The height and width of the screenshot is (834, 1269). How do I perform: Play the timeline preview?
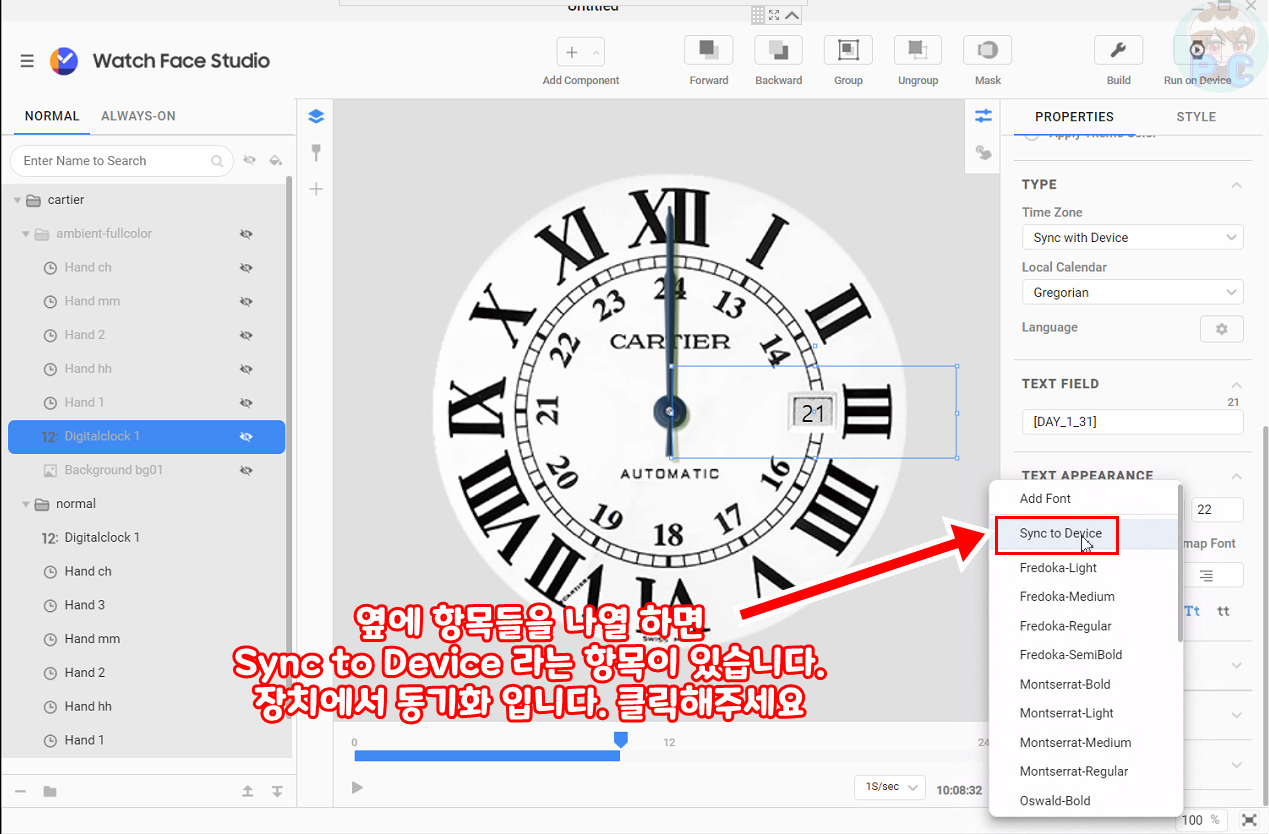(357, 788)
